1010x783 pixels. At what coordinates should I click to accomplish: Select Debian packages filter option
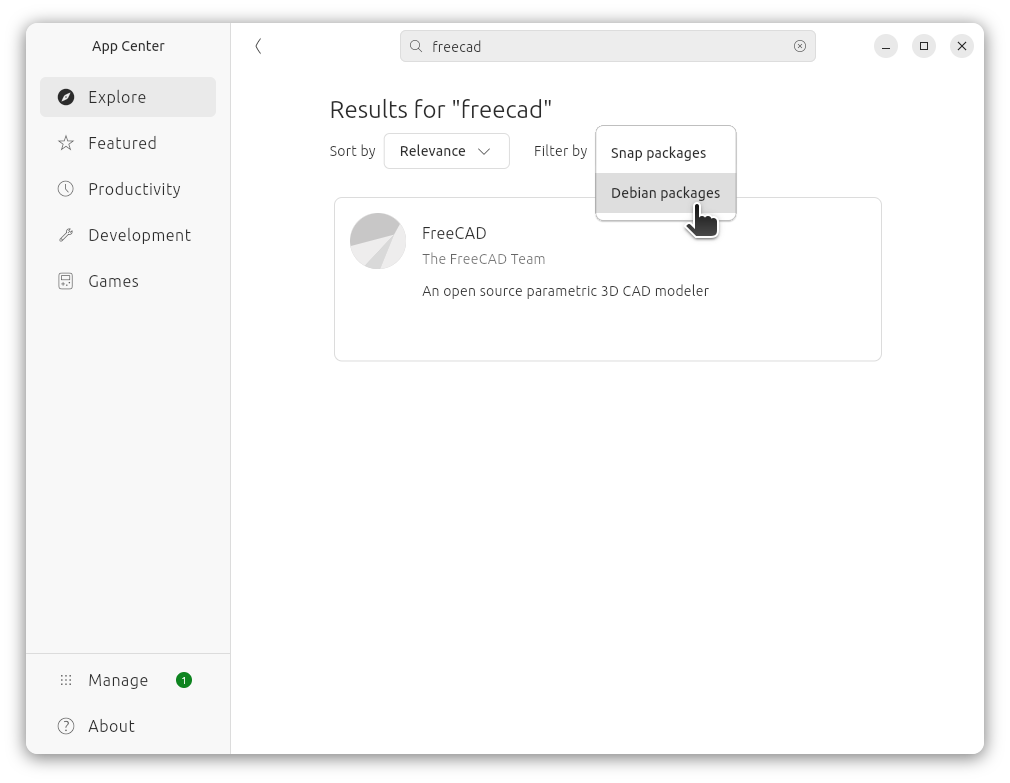pos(665,193)
